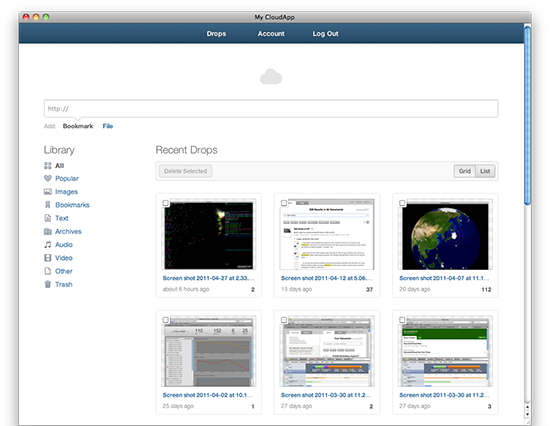This screenshot has width=550, height=426.
Task: Click the vertical scrollbar thumb
Action: click(527, 115)
